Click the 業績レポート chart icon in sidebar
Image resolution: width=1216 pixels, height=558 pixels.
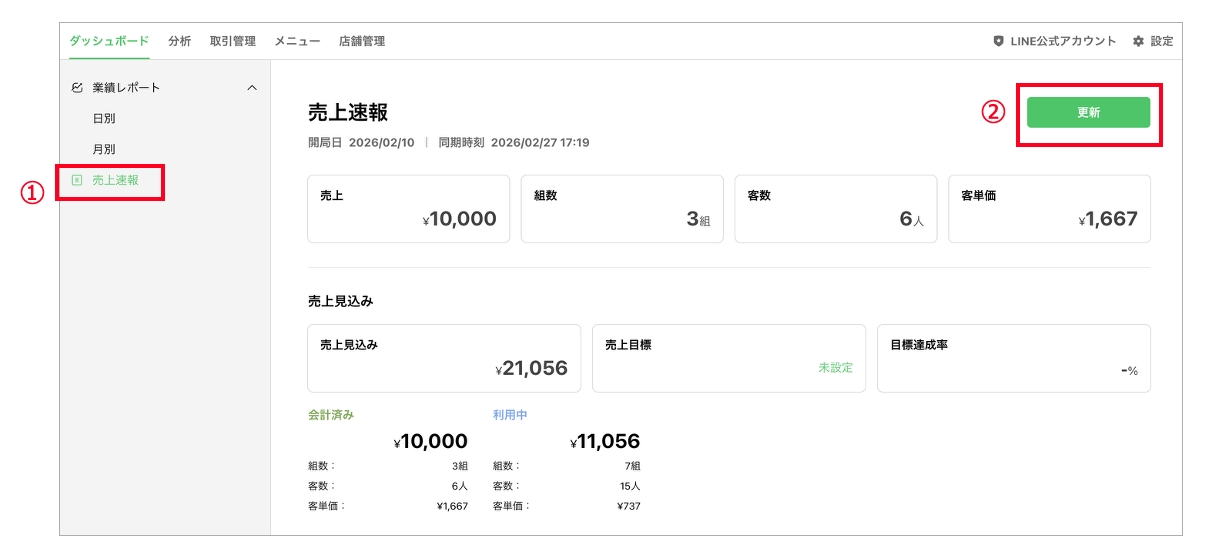coord(78,88)
